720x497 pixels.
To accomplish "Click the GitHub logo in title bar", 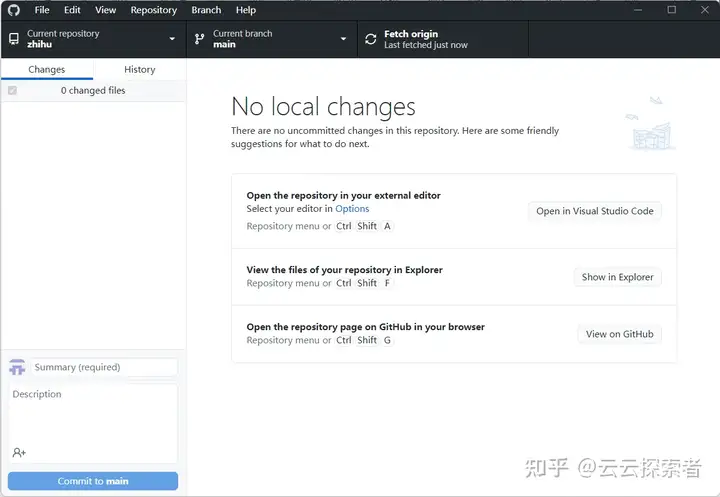I will coord(14,10).
